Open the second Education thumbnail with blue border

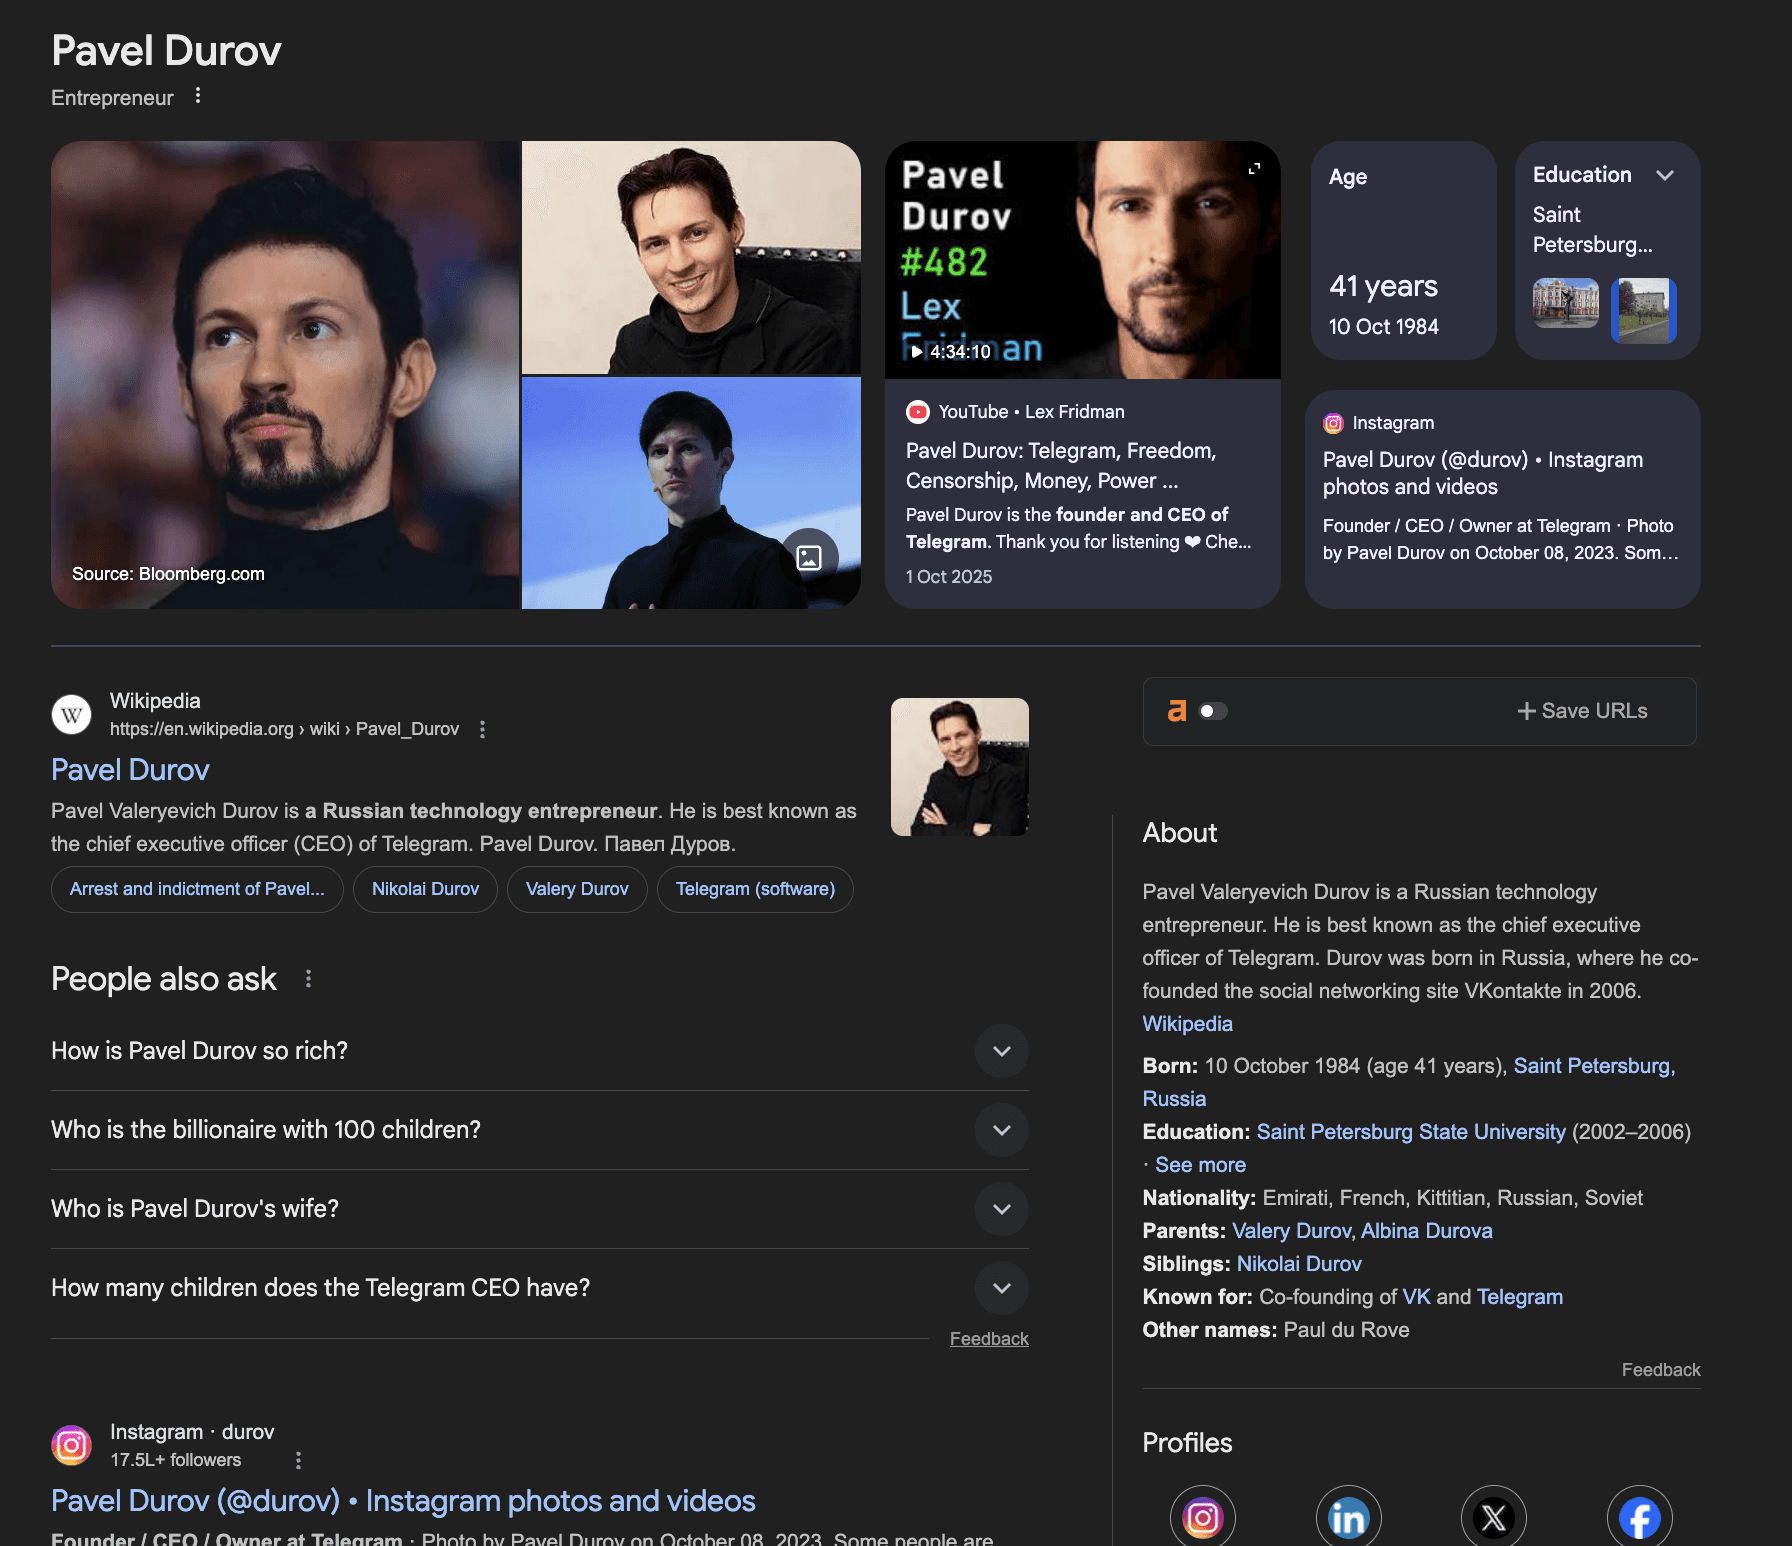coord(1644,310)
